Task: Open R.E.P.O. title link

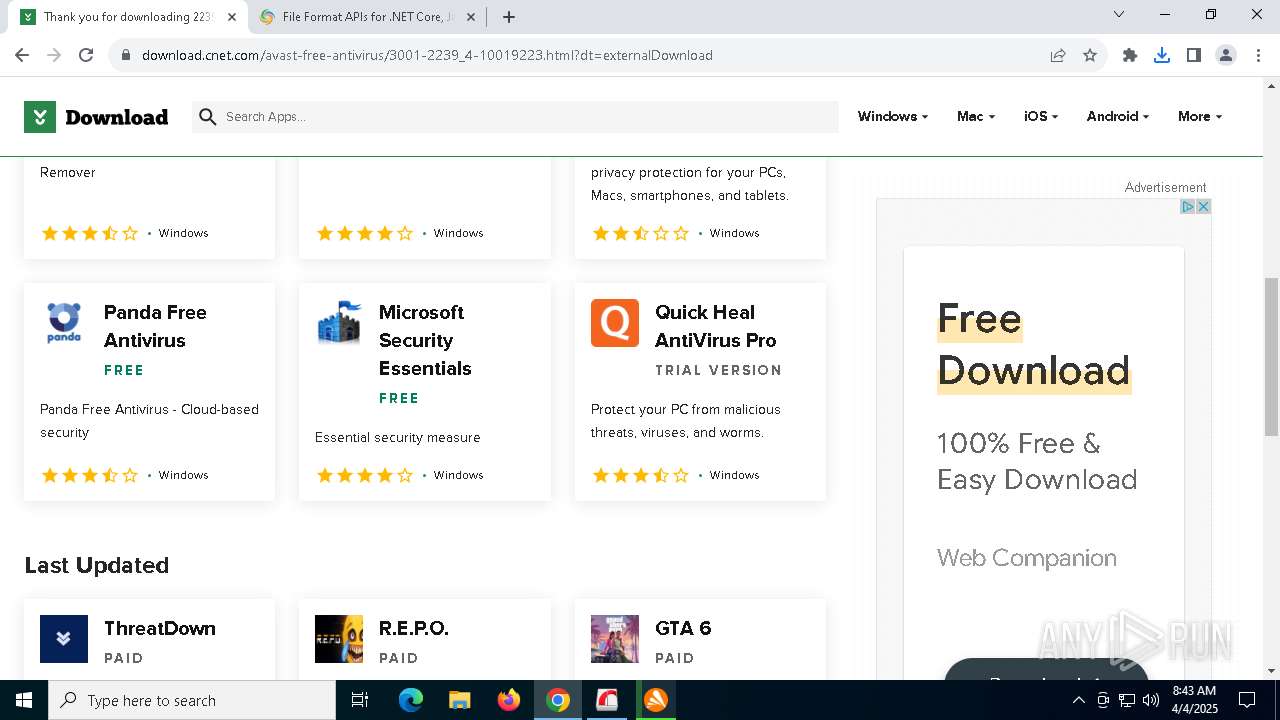Action: click(414, 628)
